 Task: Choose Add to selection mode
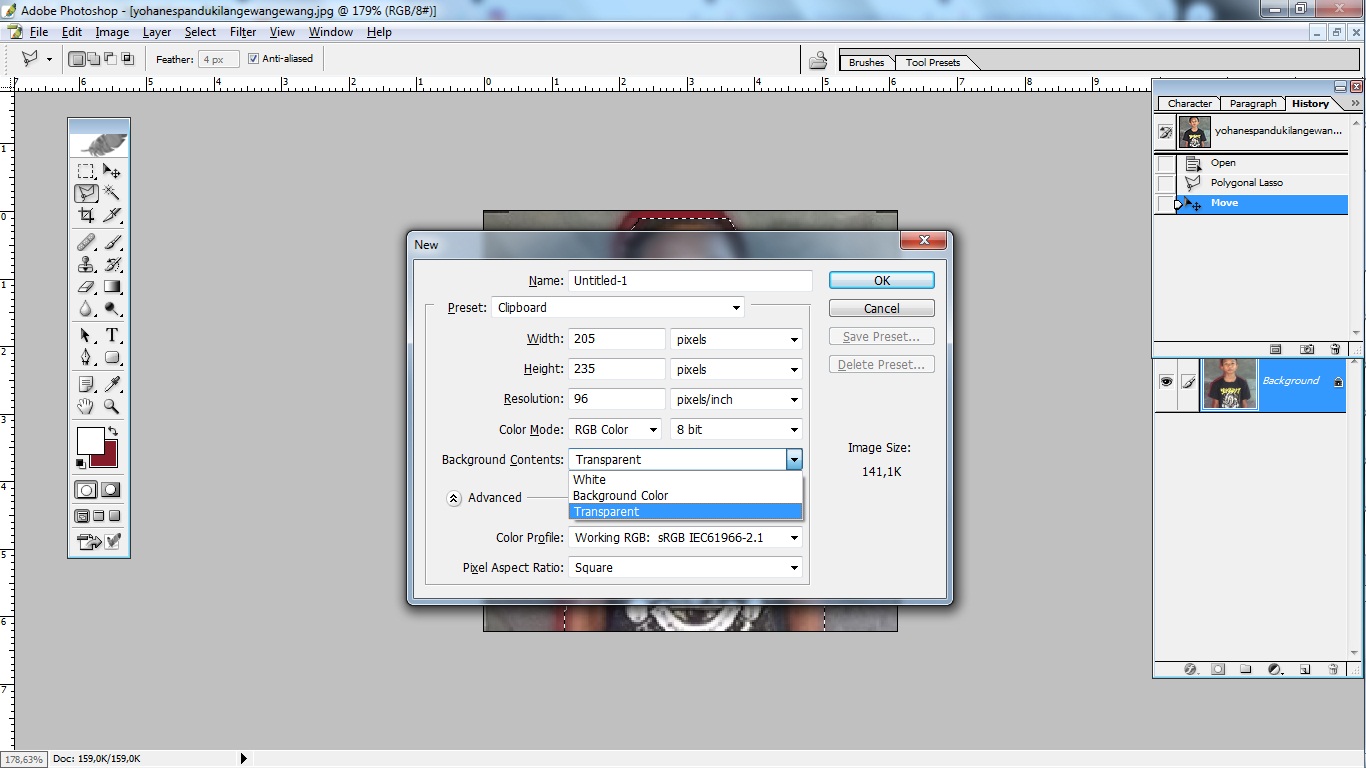[94, 59]
